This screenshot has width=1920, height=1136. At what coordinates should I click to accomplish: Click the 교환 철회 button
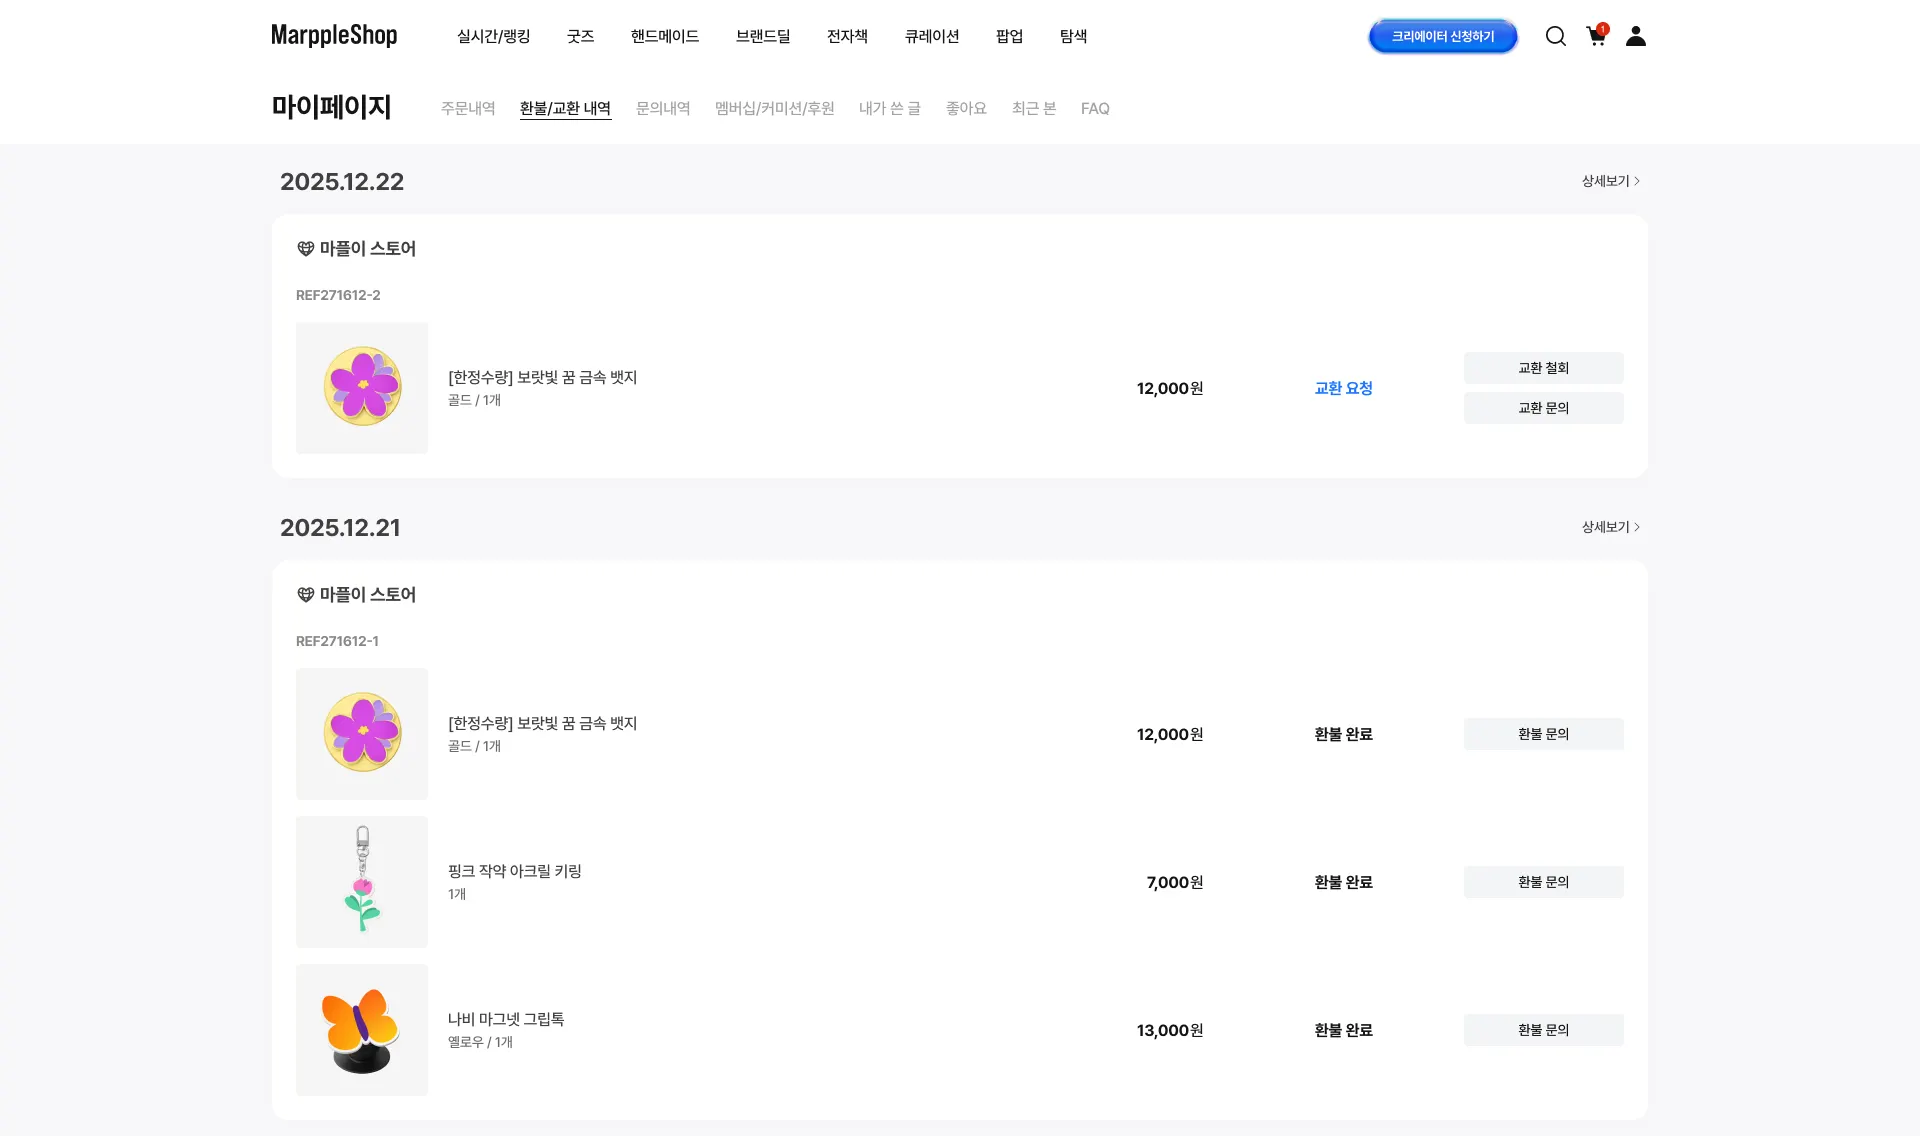pyautogui.click(x=1543, y=368)
